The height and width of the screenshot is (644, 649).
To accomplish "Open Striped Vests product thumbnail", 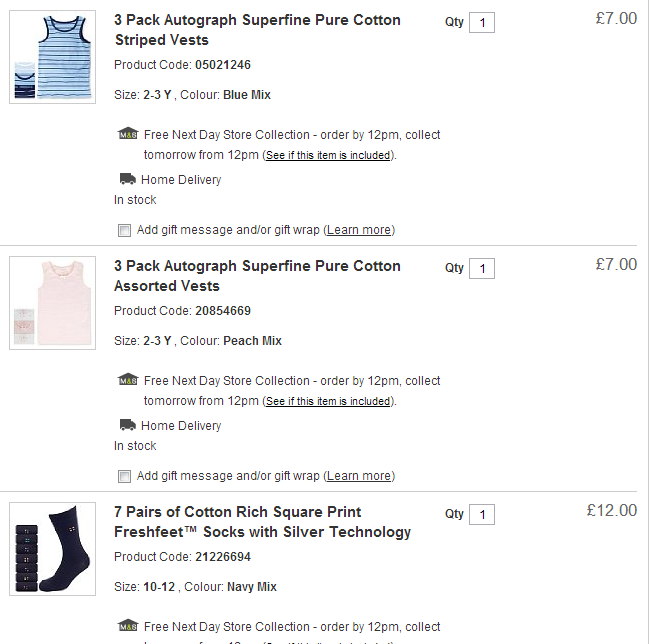I will pyautogui.click(x=52, y=57).
